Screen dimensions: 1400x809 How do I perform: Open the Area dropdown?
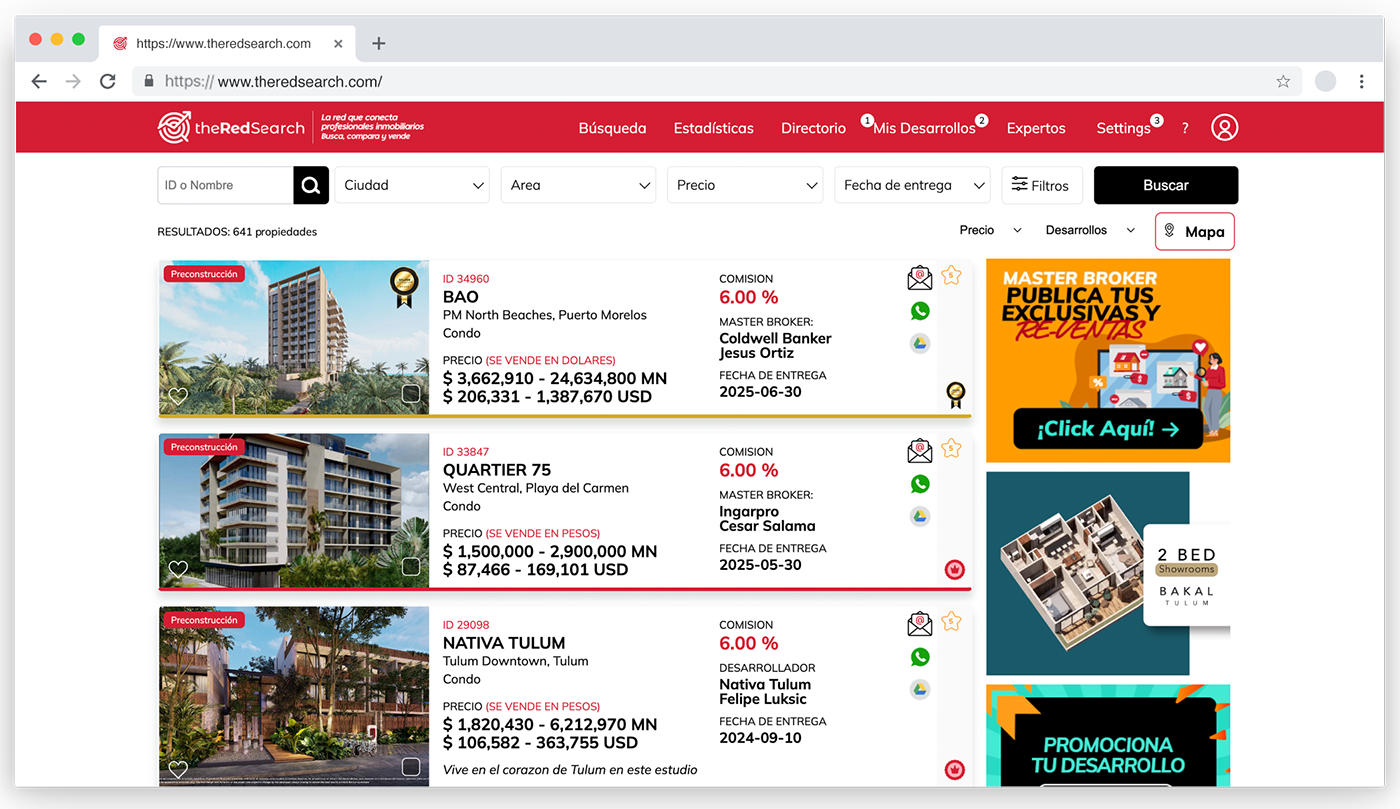pyautogui.click(x=578, y=185)
